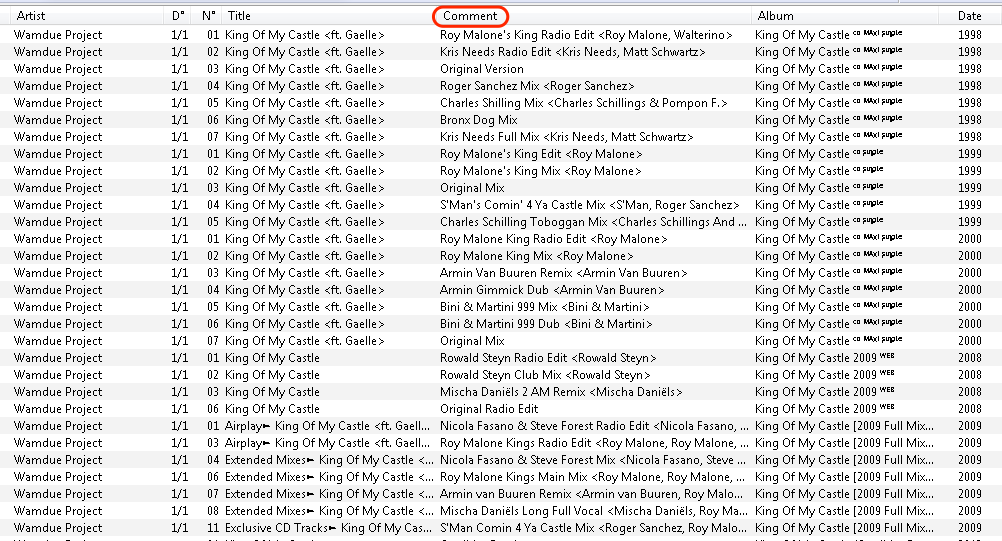Select the "Kris Needs Radio Edit" comment cell

click(x=573, y=52)
